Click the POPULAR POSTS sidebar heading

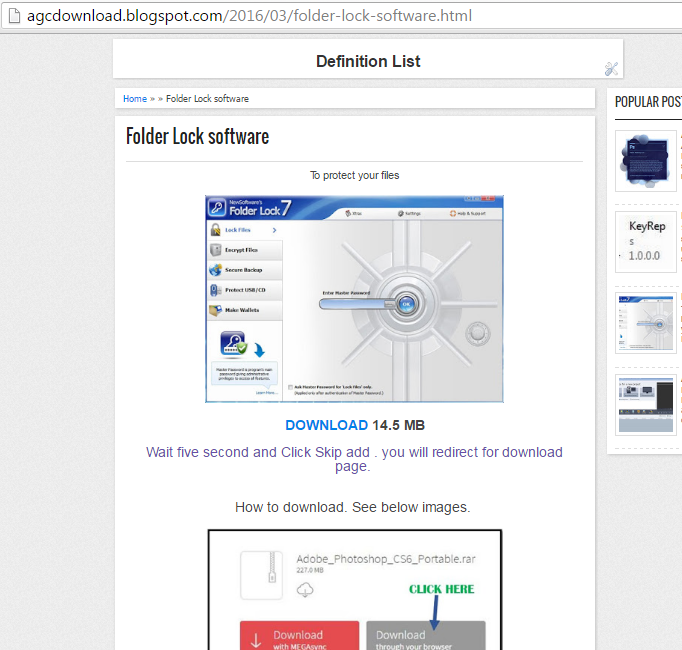point(648,102)
